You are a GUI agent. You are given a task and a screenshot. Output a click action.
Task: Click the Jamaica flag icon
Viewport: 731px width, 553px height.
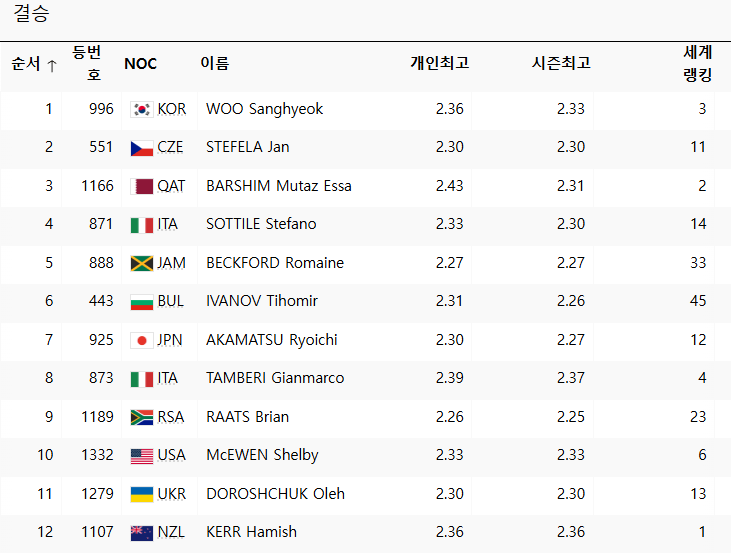(142, 263)
